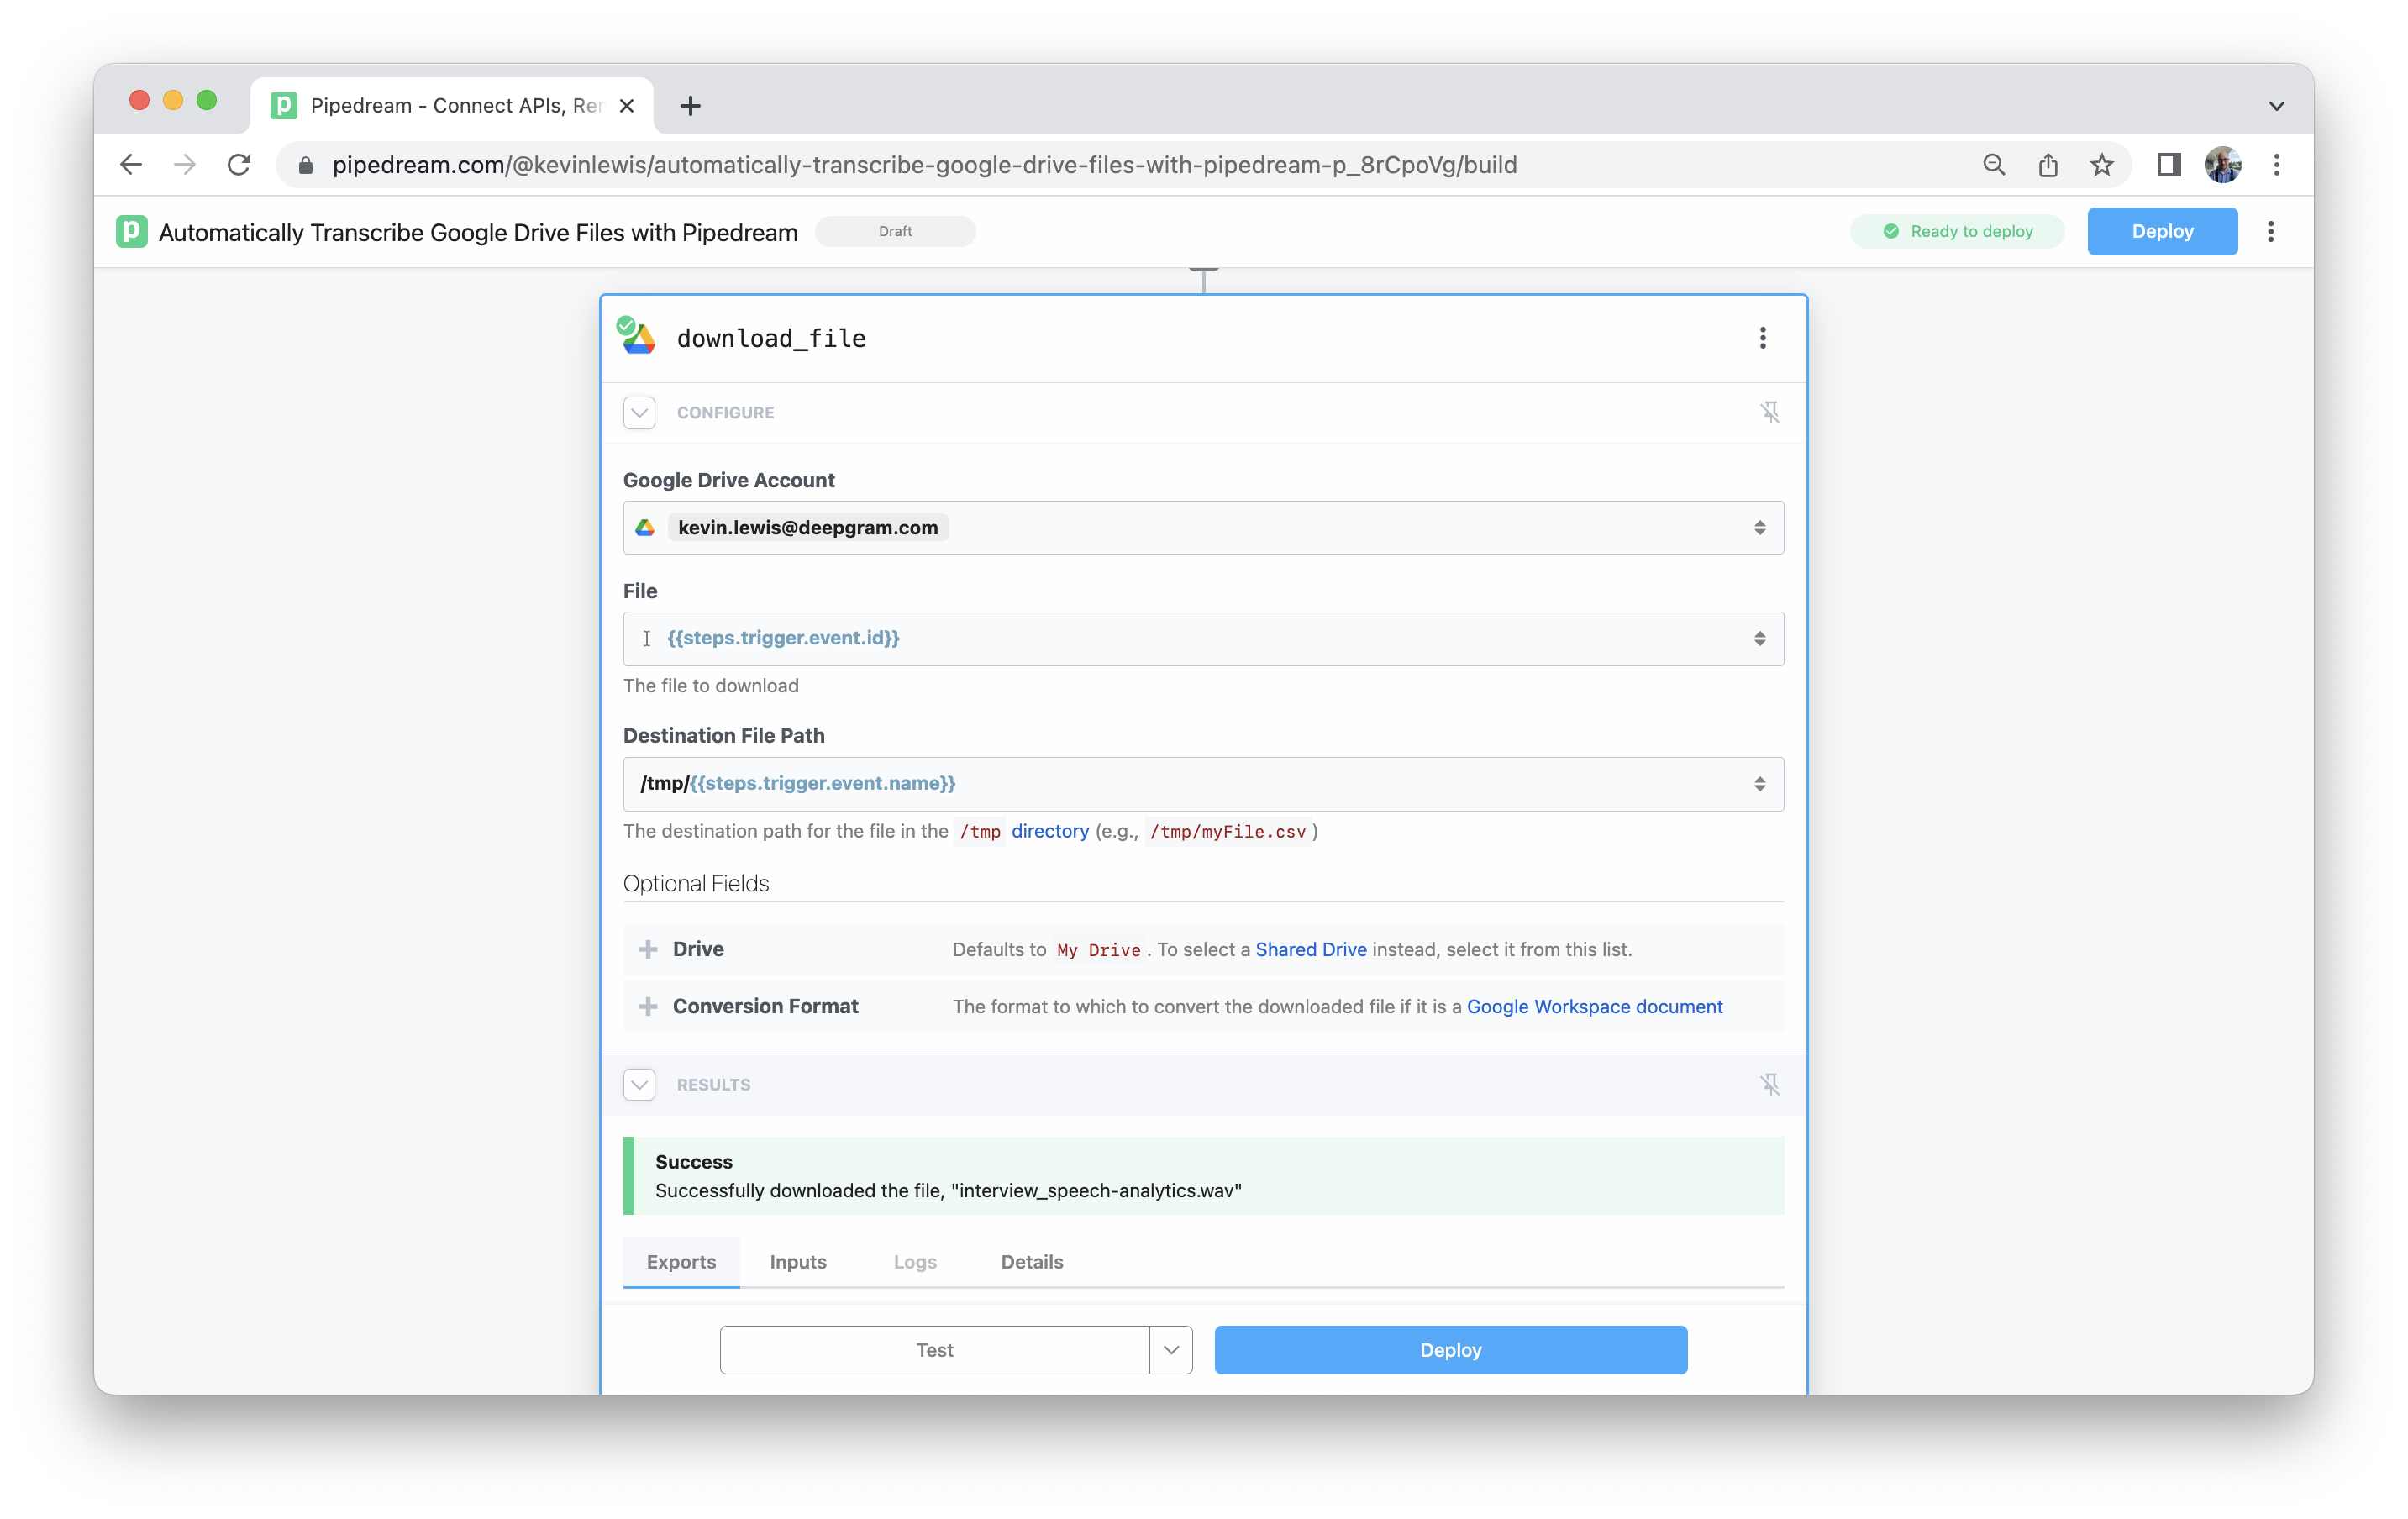Open a new browser tab

pos(690,106)
